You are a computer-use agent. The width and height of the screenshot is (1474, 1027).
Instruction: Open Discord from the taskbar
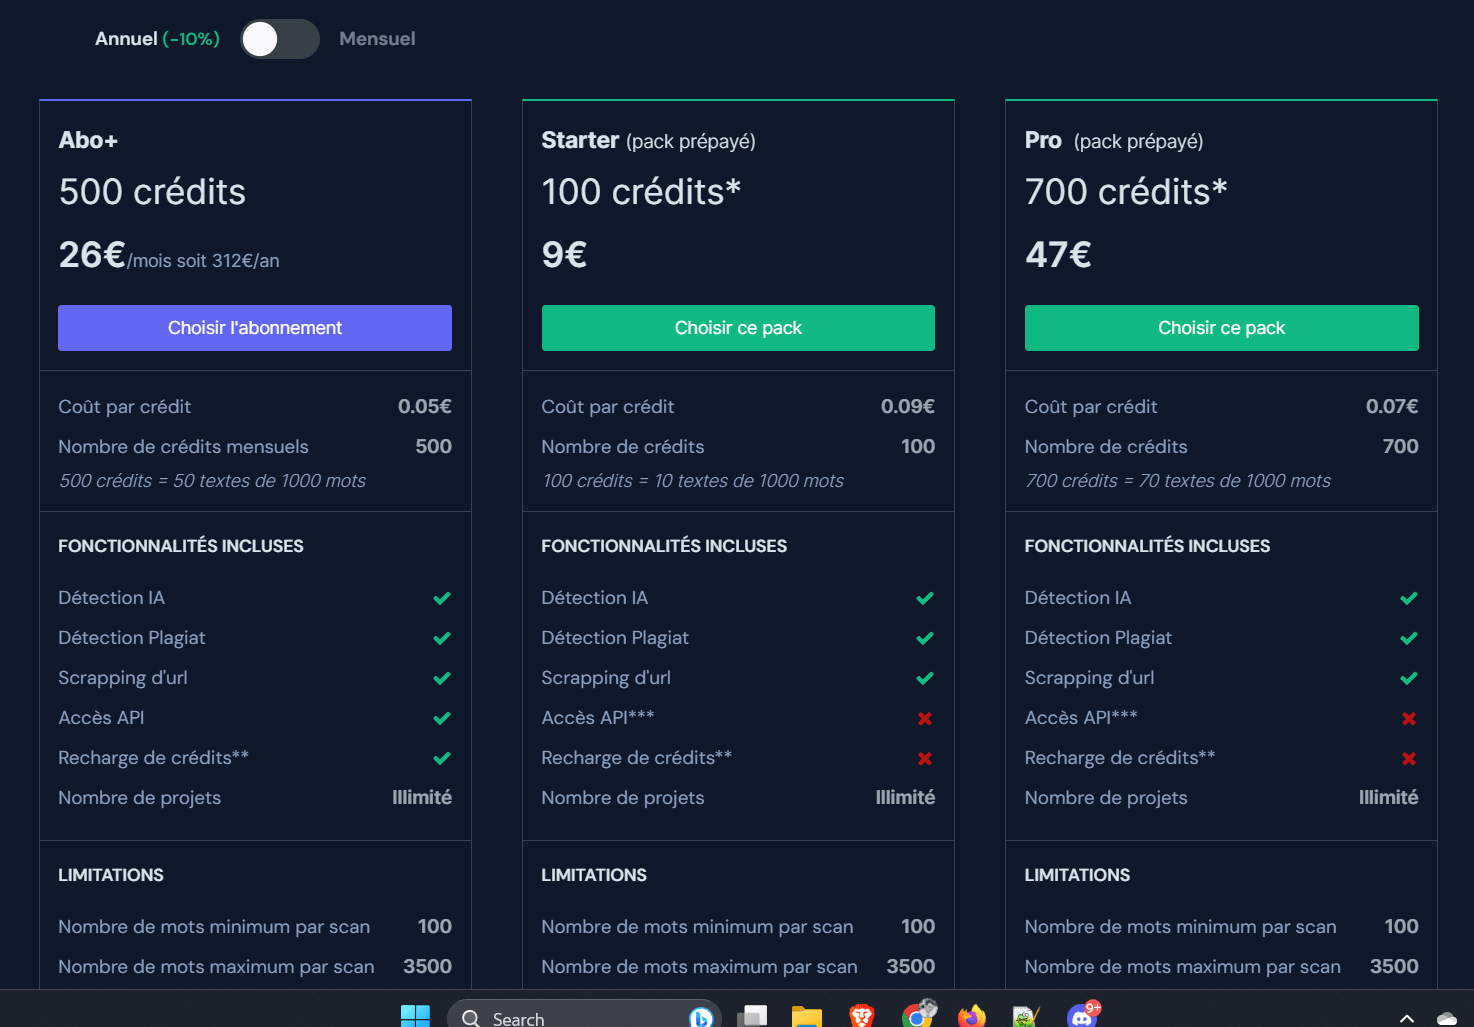[x=1082, y=1015]
